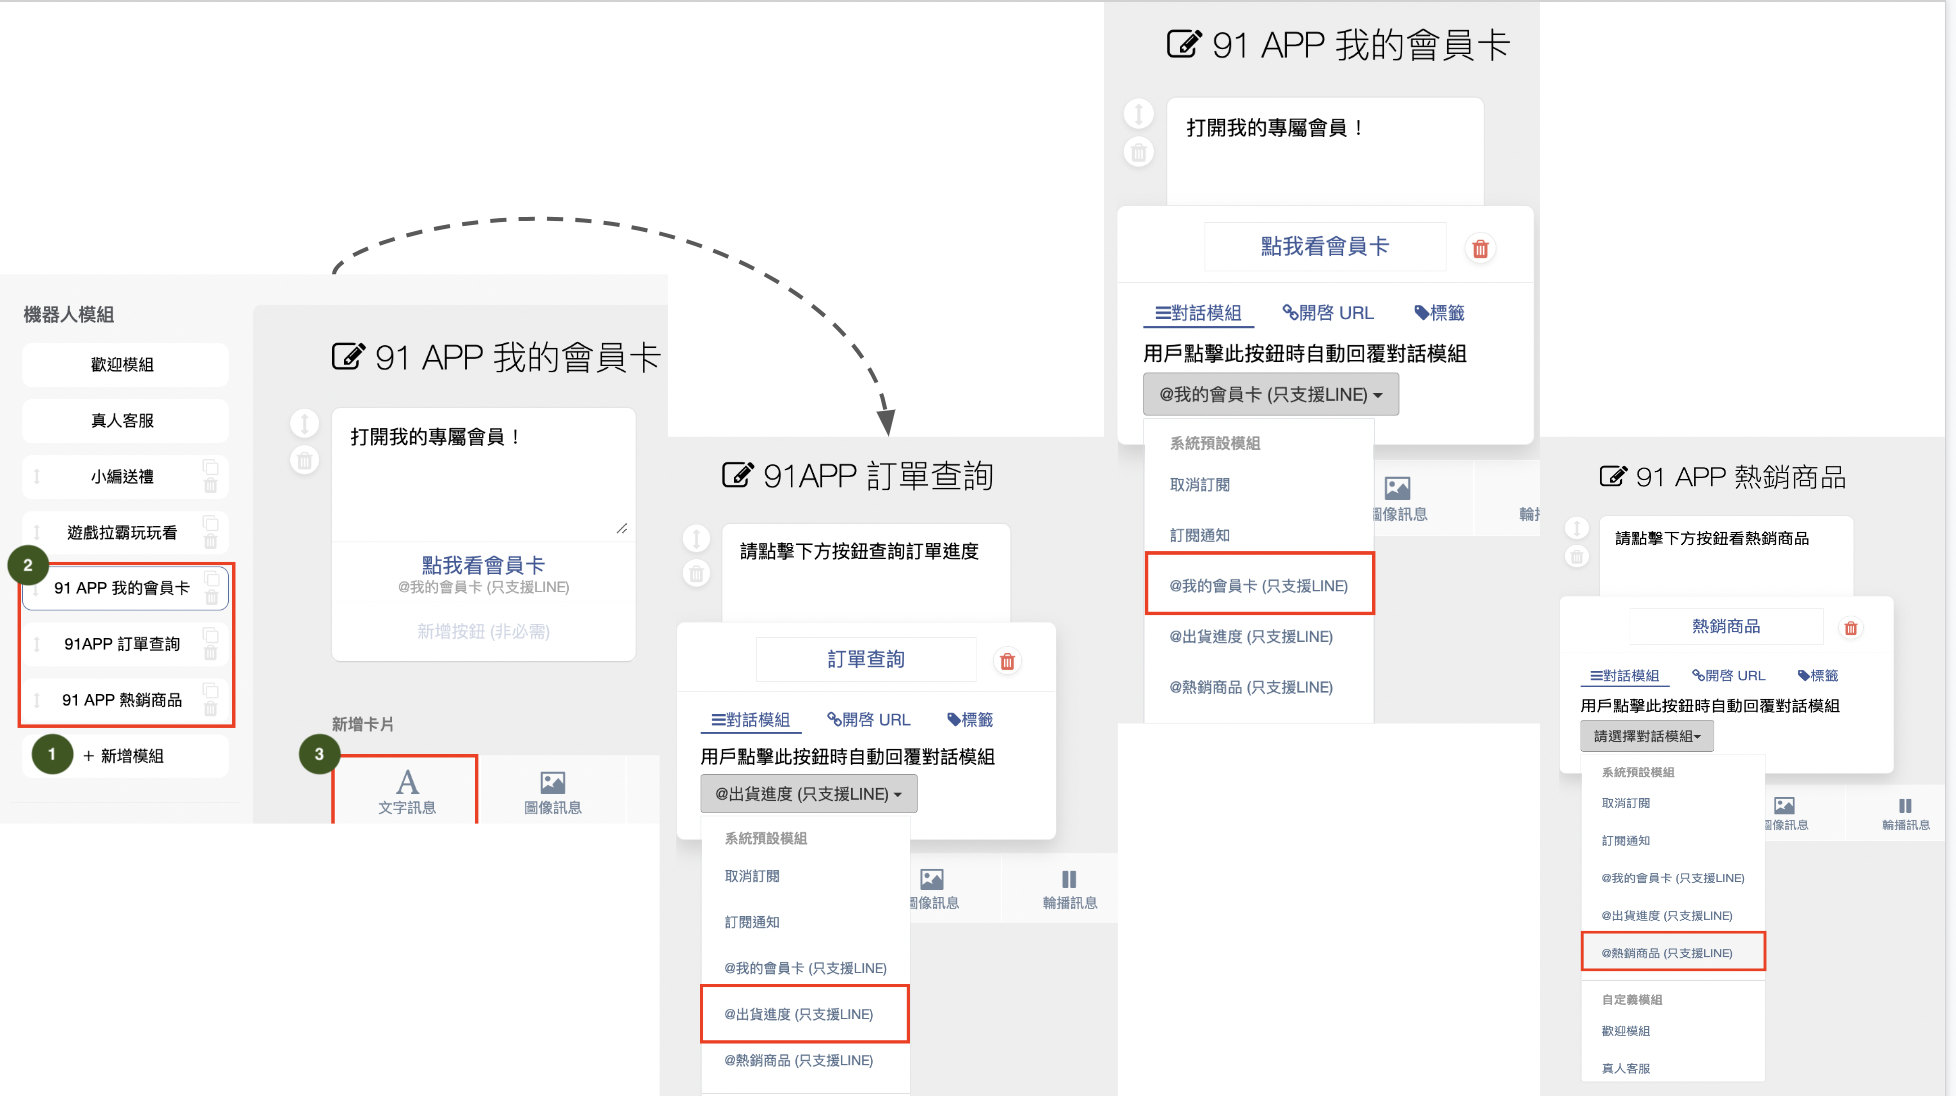Click 訂單查詢 card button
This screenshot has width=1956, height=1096.
click(x=866, y=659)
